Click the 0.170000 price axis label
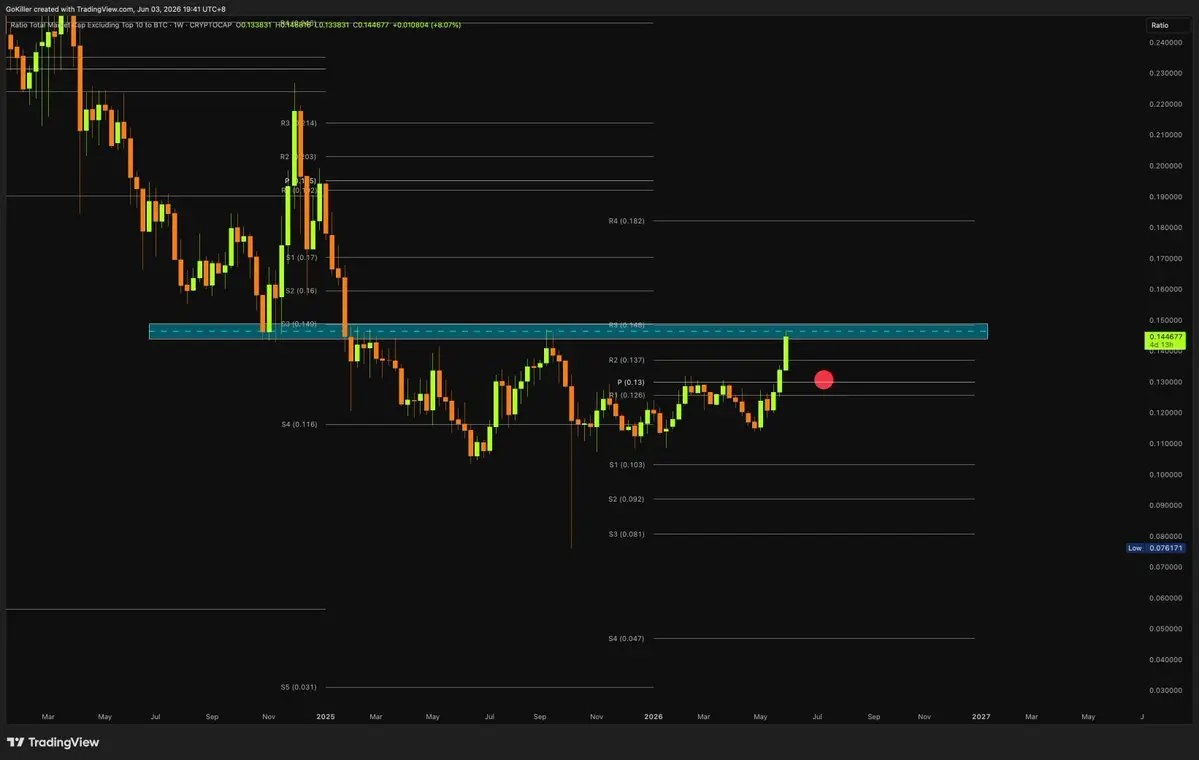The width and height of the screenshot is (1199, 760). 1165,258
